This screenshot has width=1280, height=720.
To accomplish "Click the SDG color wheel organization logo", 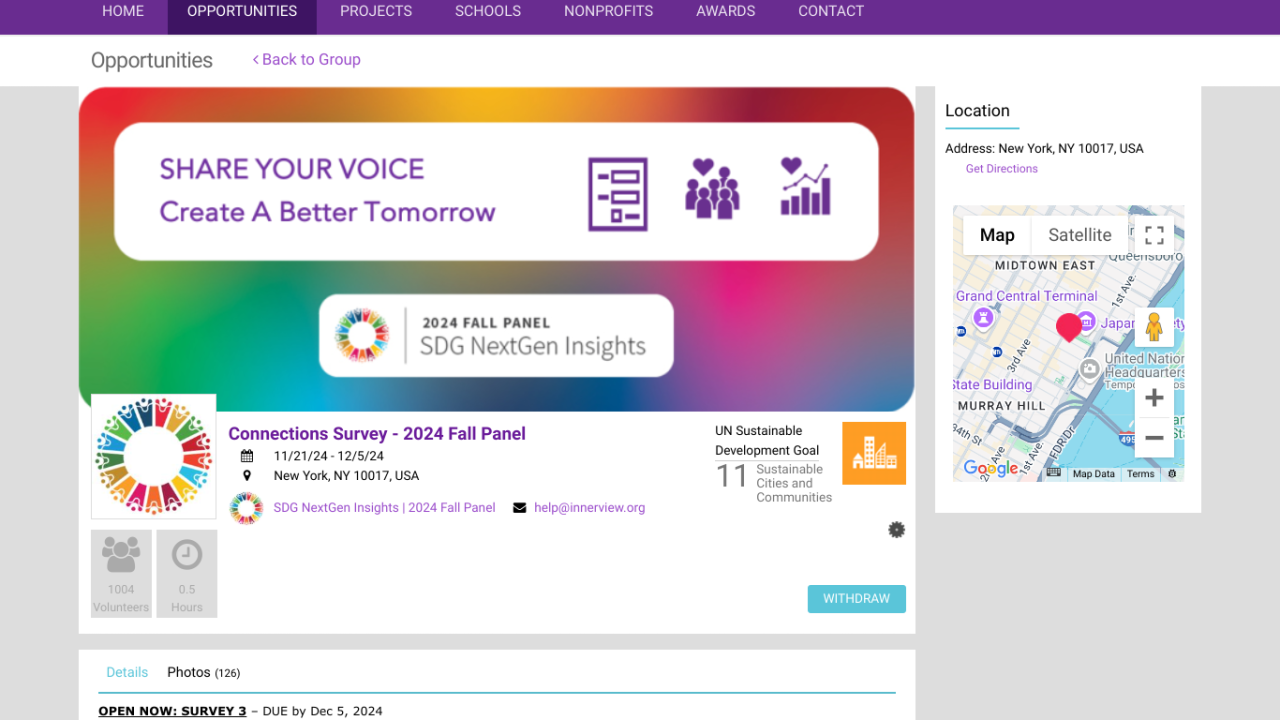I will pos(154,456).
